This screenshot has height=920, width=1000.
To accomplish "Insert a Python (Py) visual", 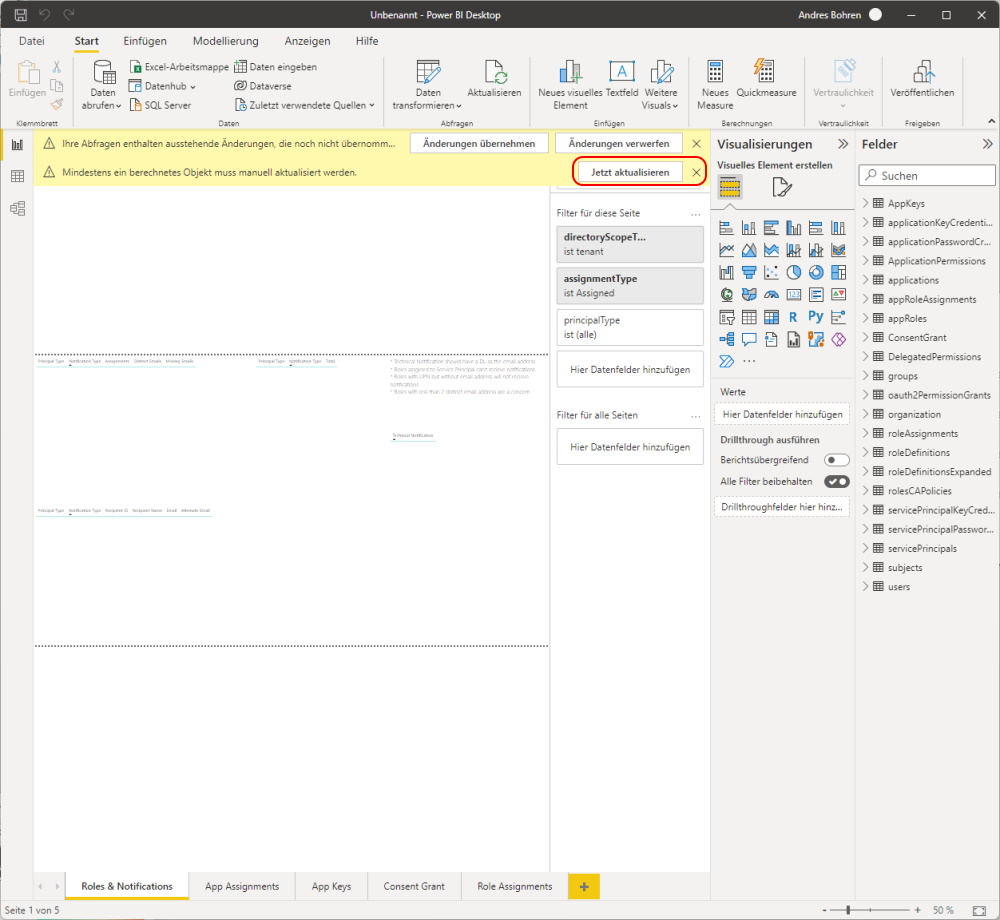I will (816, 317).
